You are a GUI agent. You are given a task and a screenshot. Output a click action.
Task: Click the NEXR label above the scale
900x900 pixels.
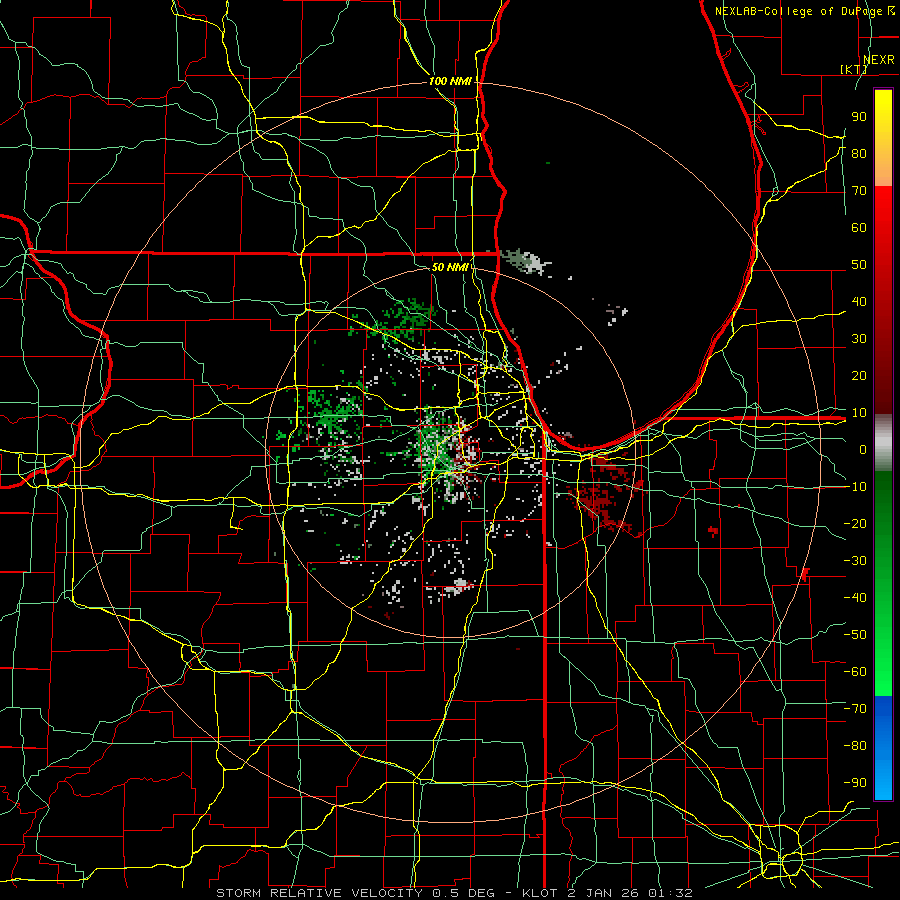879,60
